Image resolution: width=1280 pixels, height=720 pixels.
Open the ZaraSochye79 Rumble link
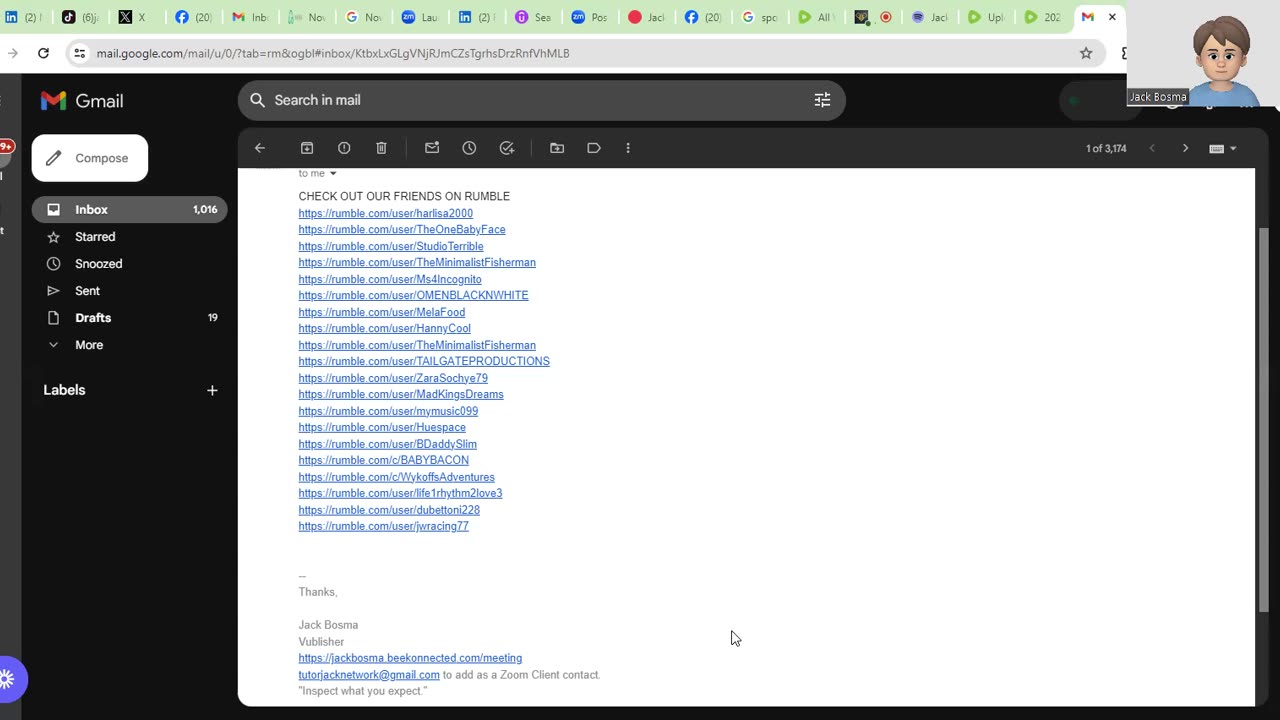[393, 378]
